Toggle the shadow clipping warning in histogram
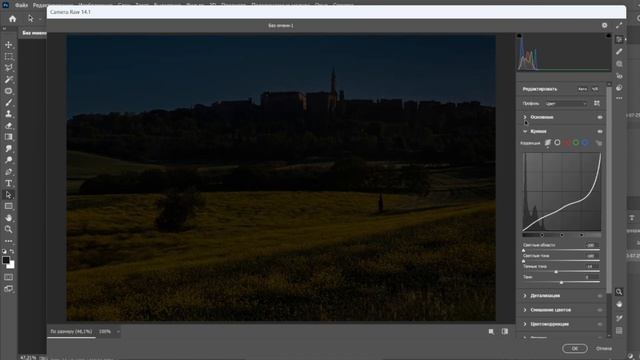 (519, 36)
